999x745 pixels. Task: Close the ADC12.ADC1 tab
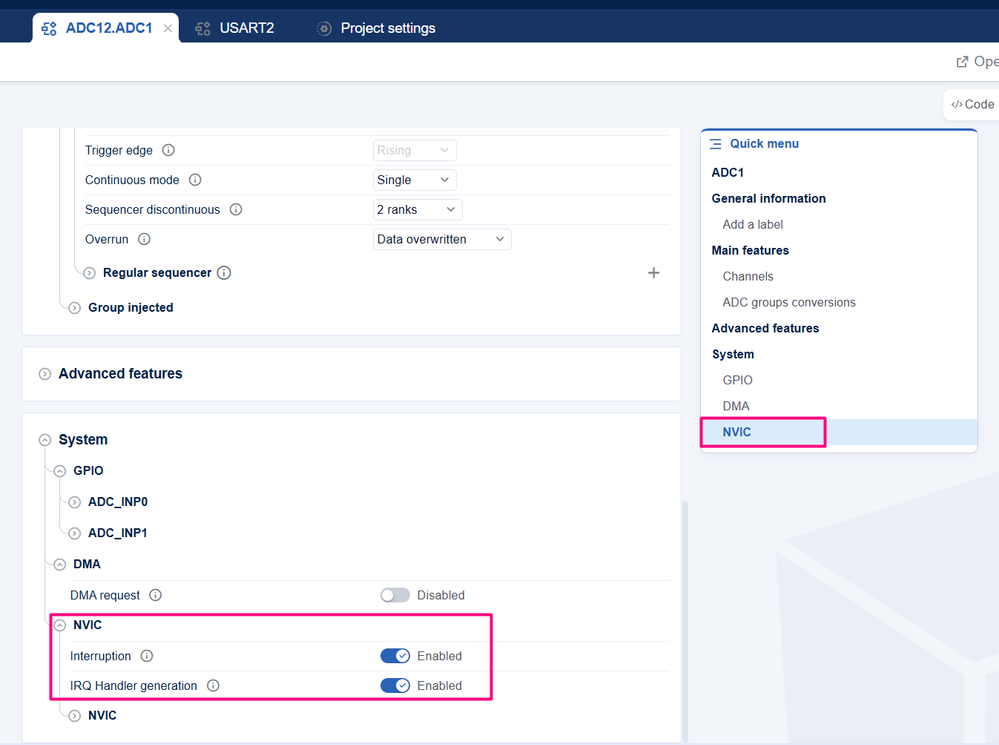pos(168,29)
